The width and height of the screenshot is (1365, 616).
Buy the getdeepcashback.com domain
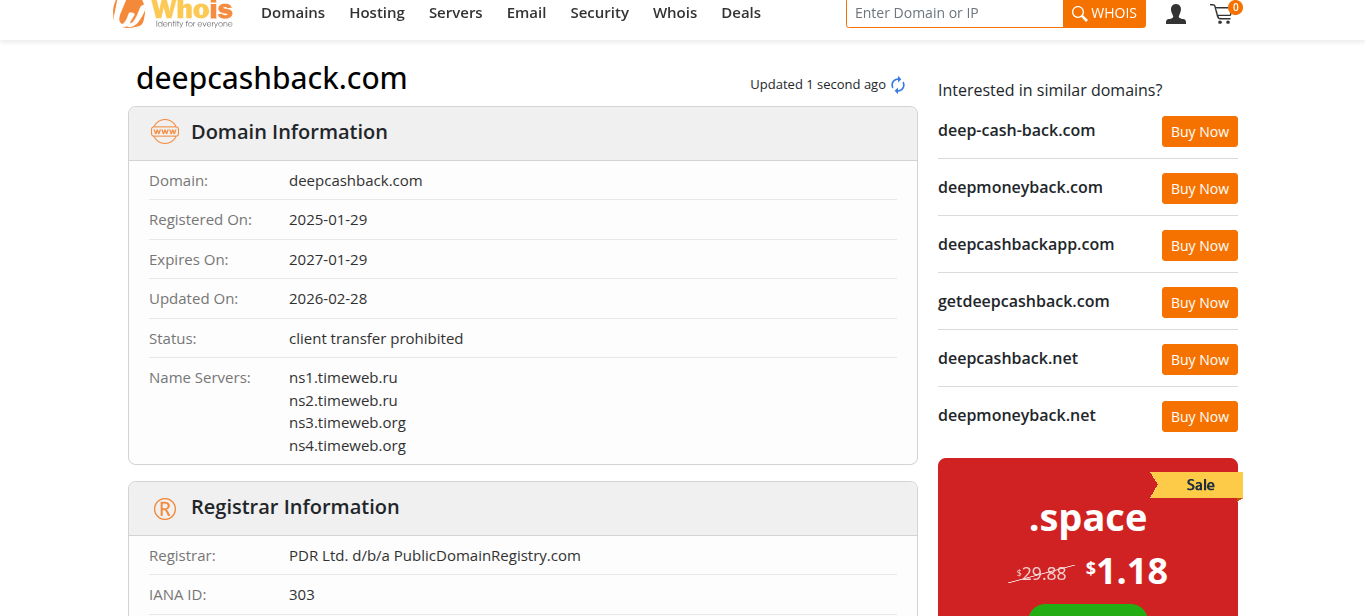(x=1199, y=303)
